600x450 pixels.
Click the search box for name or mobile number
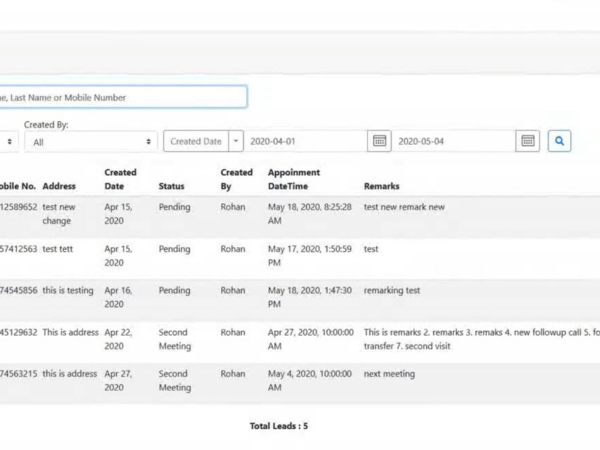[122, 97]
